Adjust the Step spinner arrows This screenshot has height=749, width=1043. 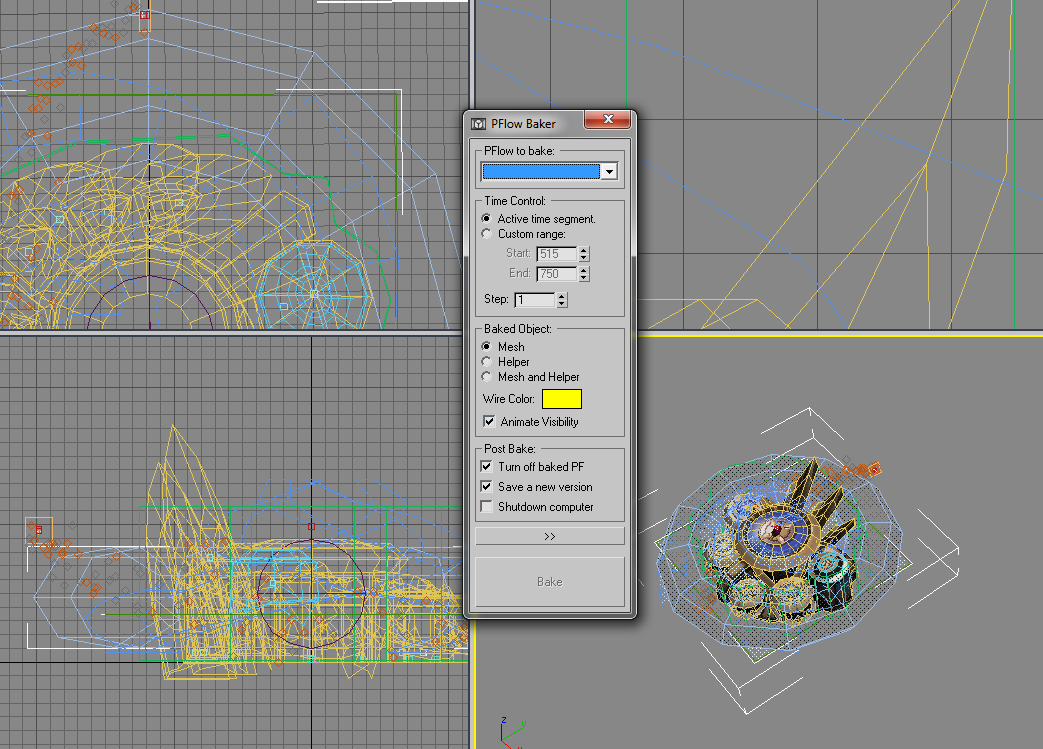tap(562, 300)
